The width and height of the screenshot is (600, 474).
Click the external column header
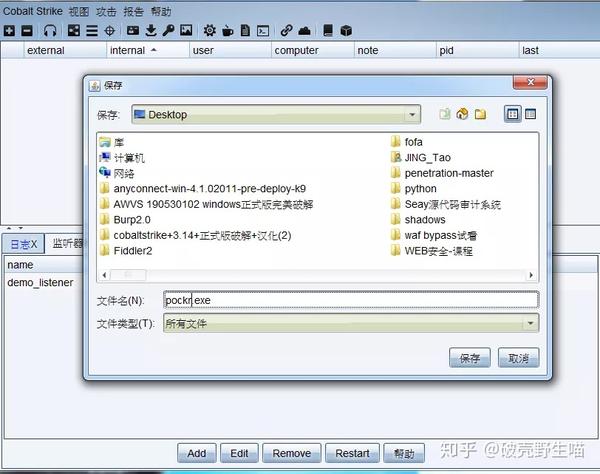point(65,50)
